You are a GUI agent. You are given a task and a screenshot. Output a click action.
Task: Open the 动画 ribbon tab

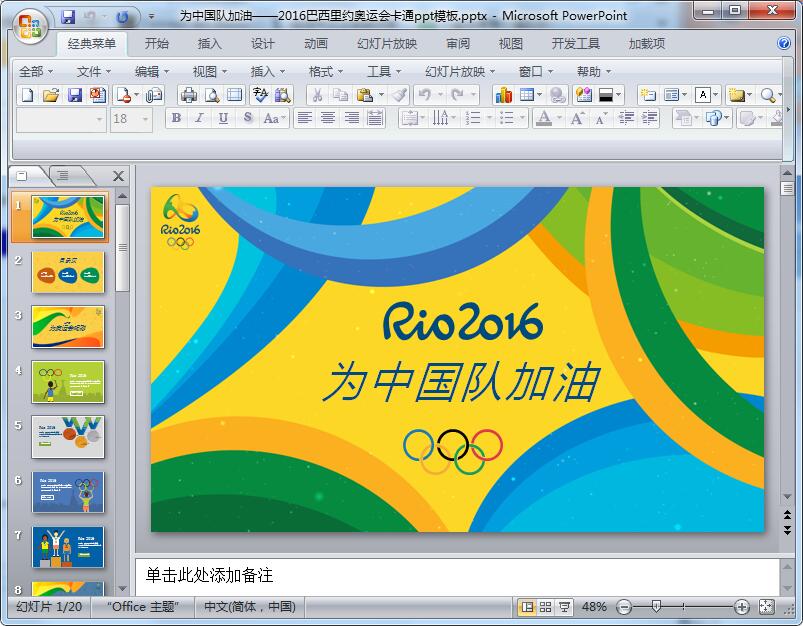[x=316, y=44]
